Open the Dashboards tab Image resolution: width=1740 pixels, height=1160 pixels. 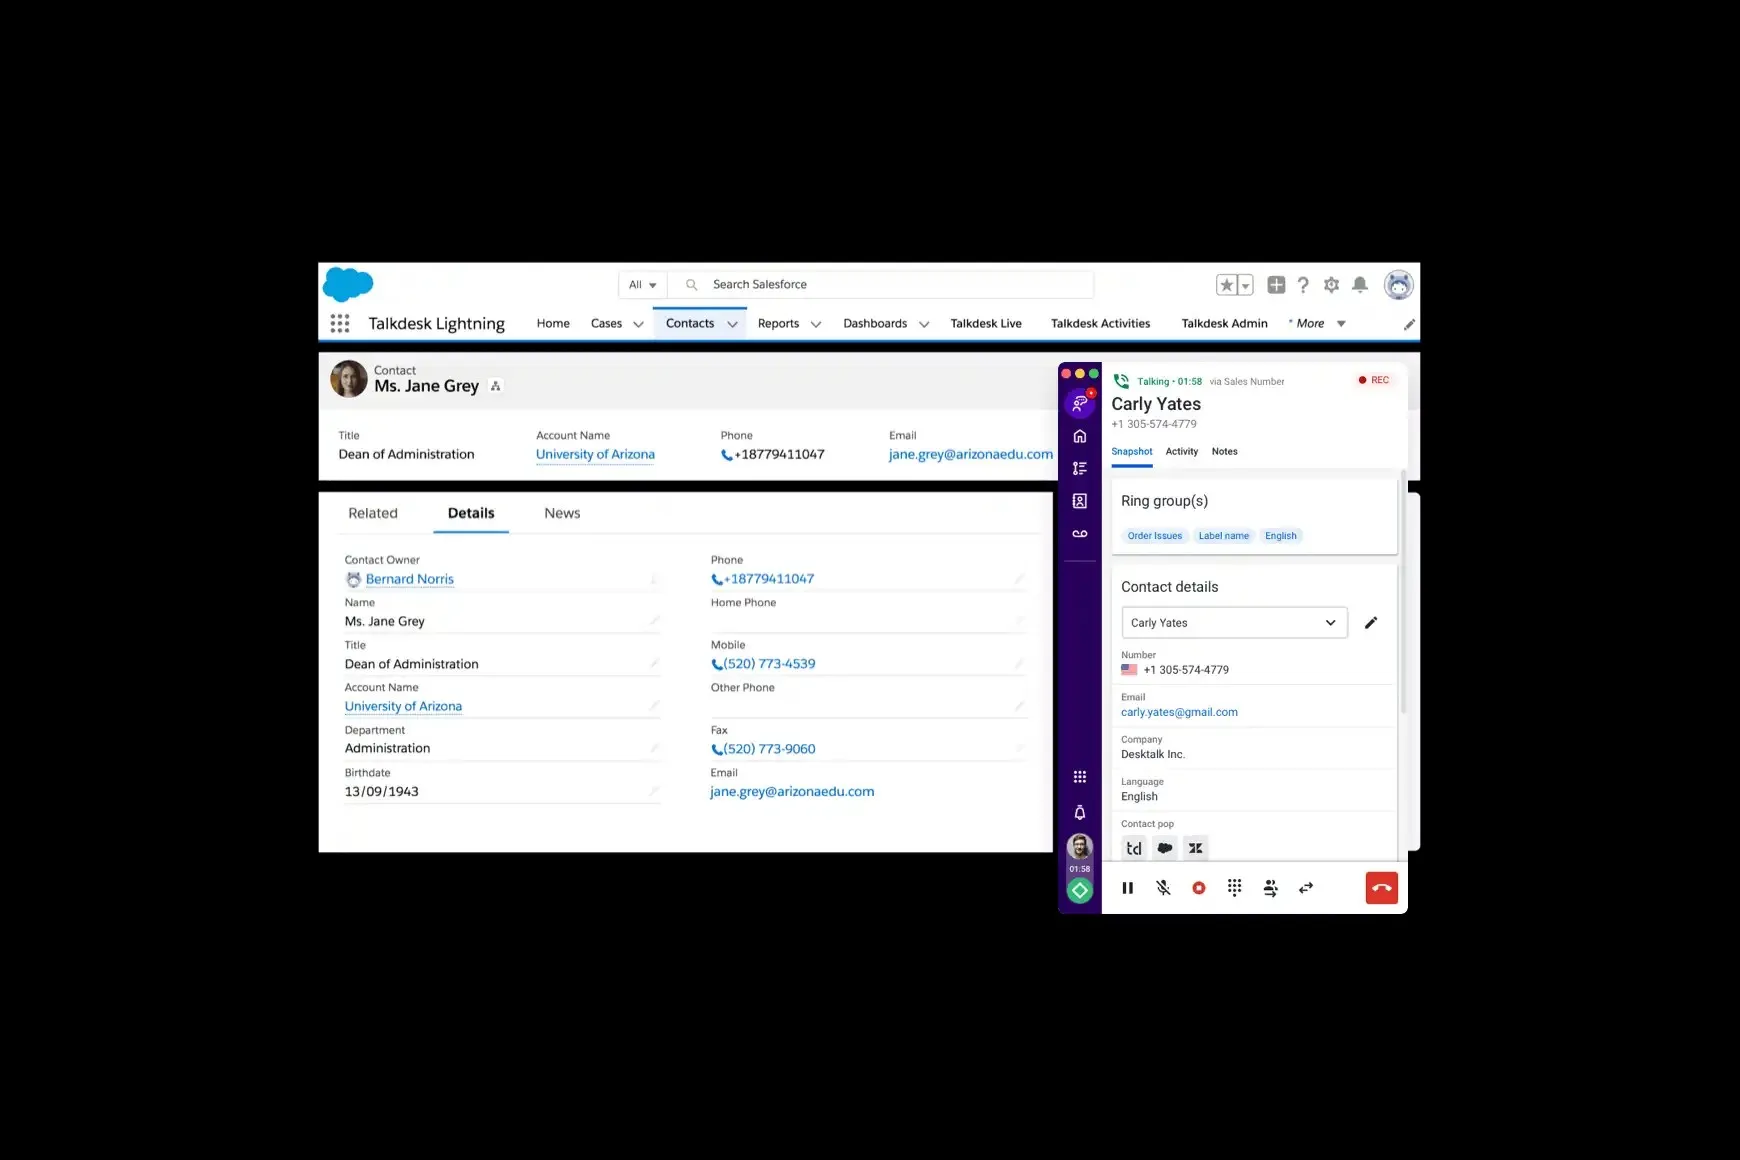(875, 323)
